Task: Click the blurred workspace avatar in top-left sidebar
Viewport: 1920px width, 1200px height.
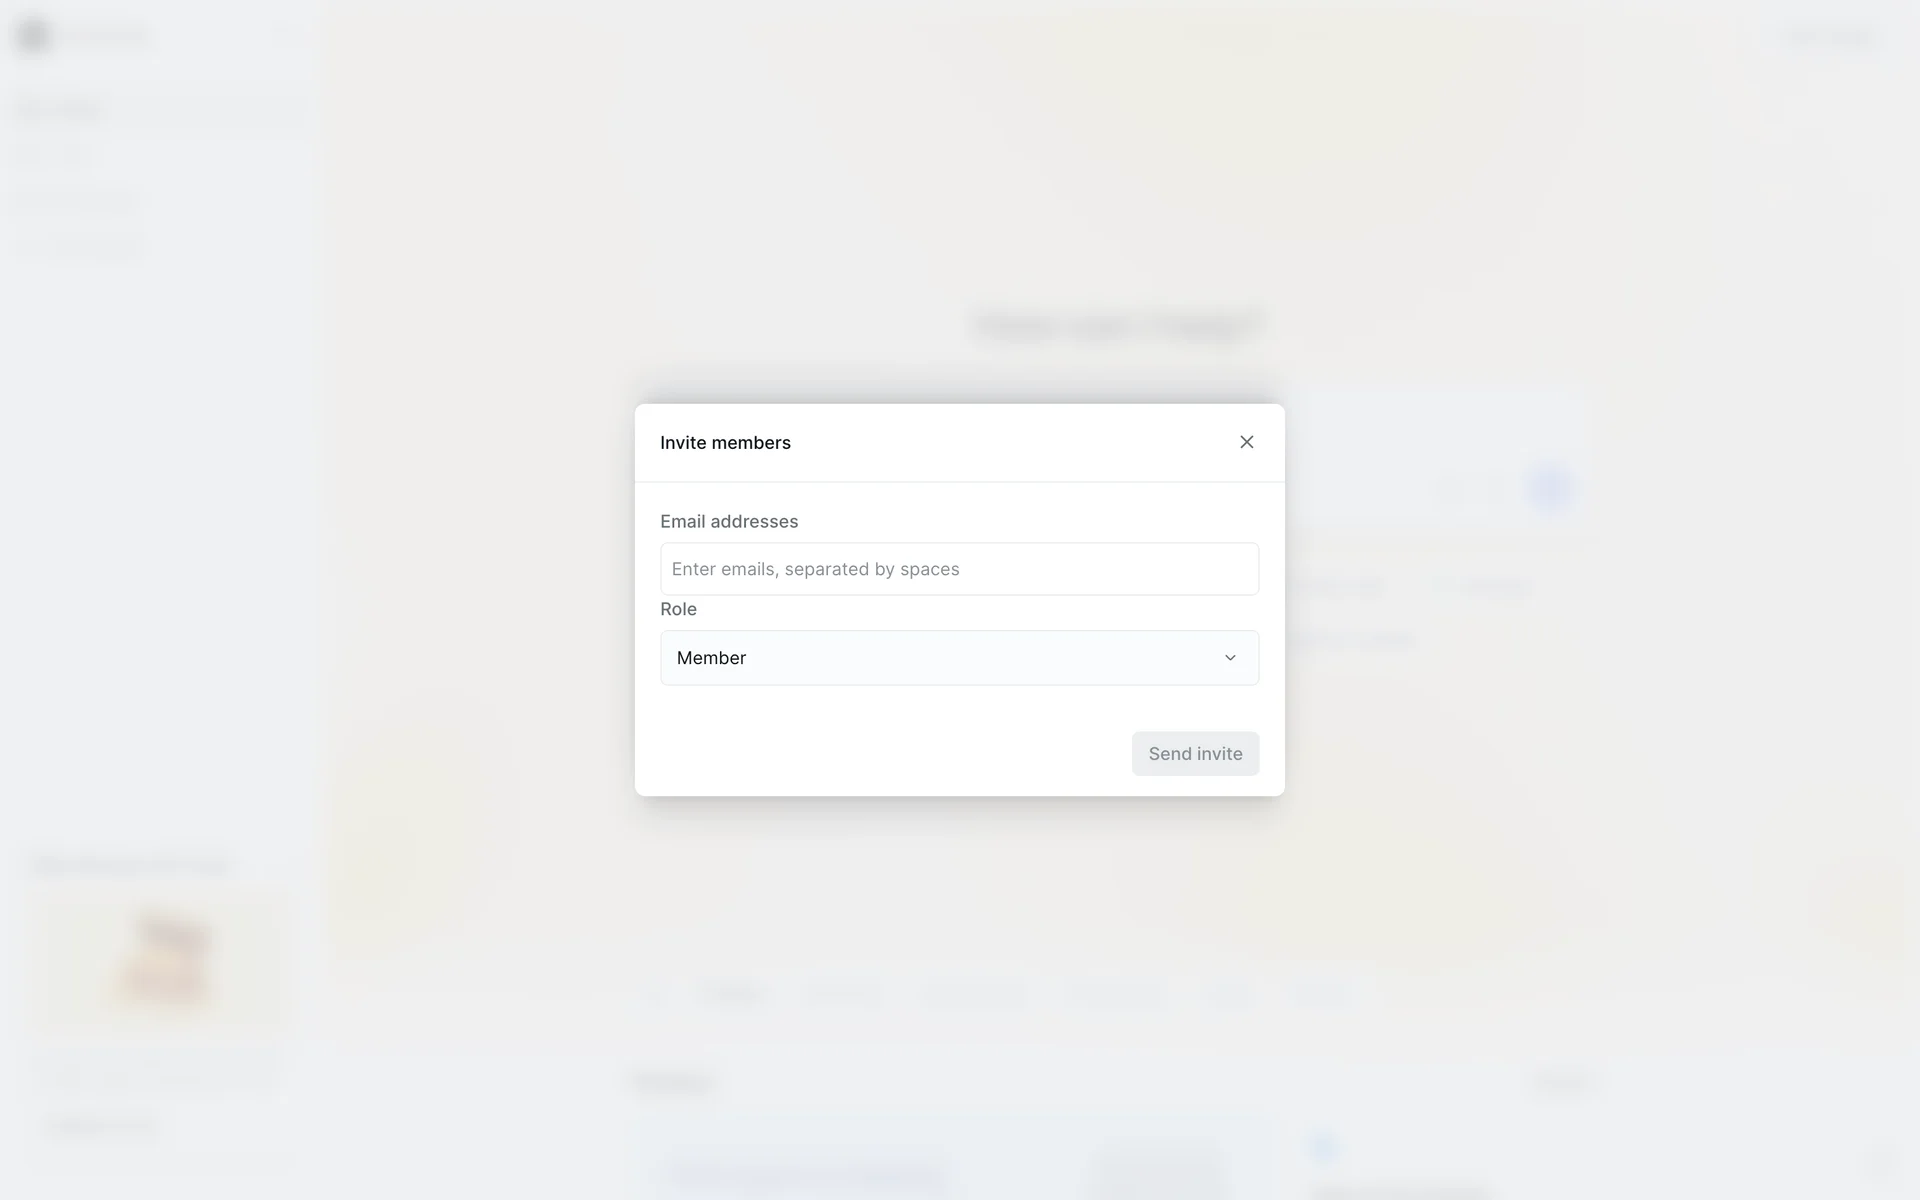Action: (33, 36)
